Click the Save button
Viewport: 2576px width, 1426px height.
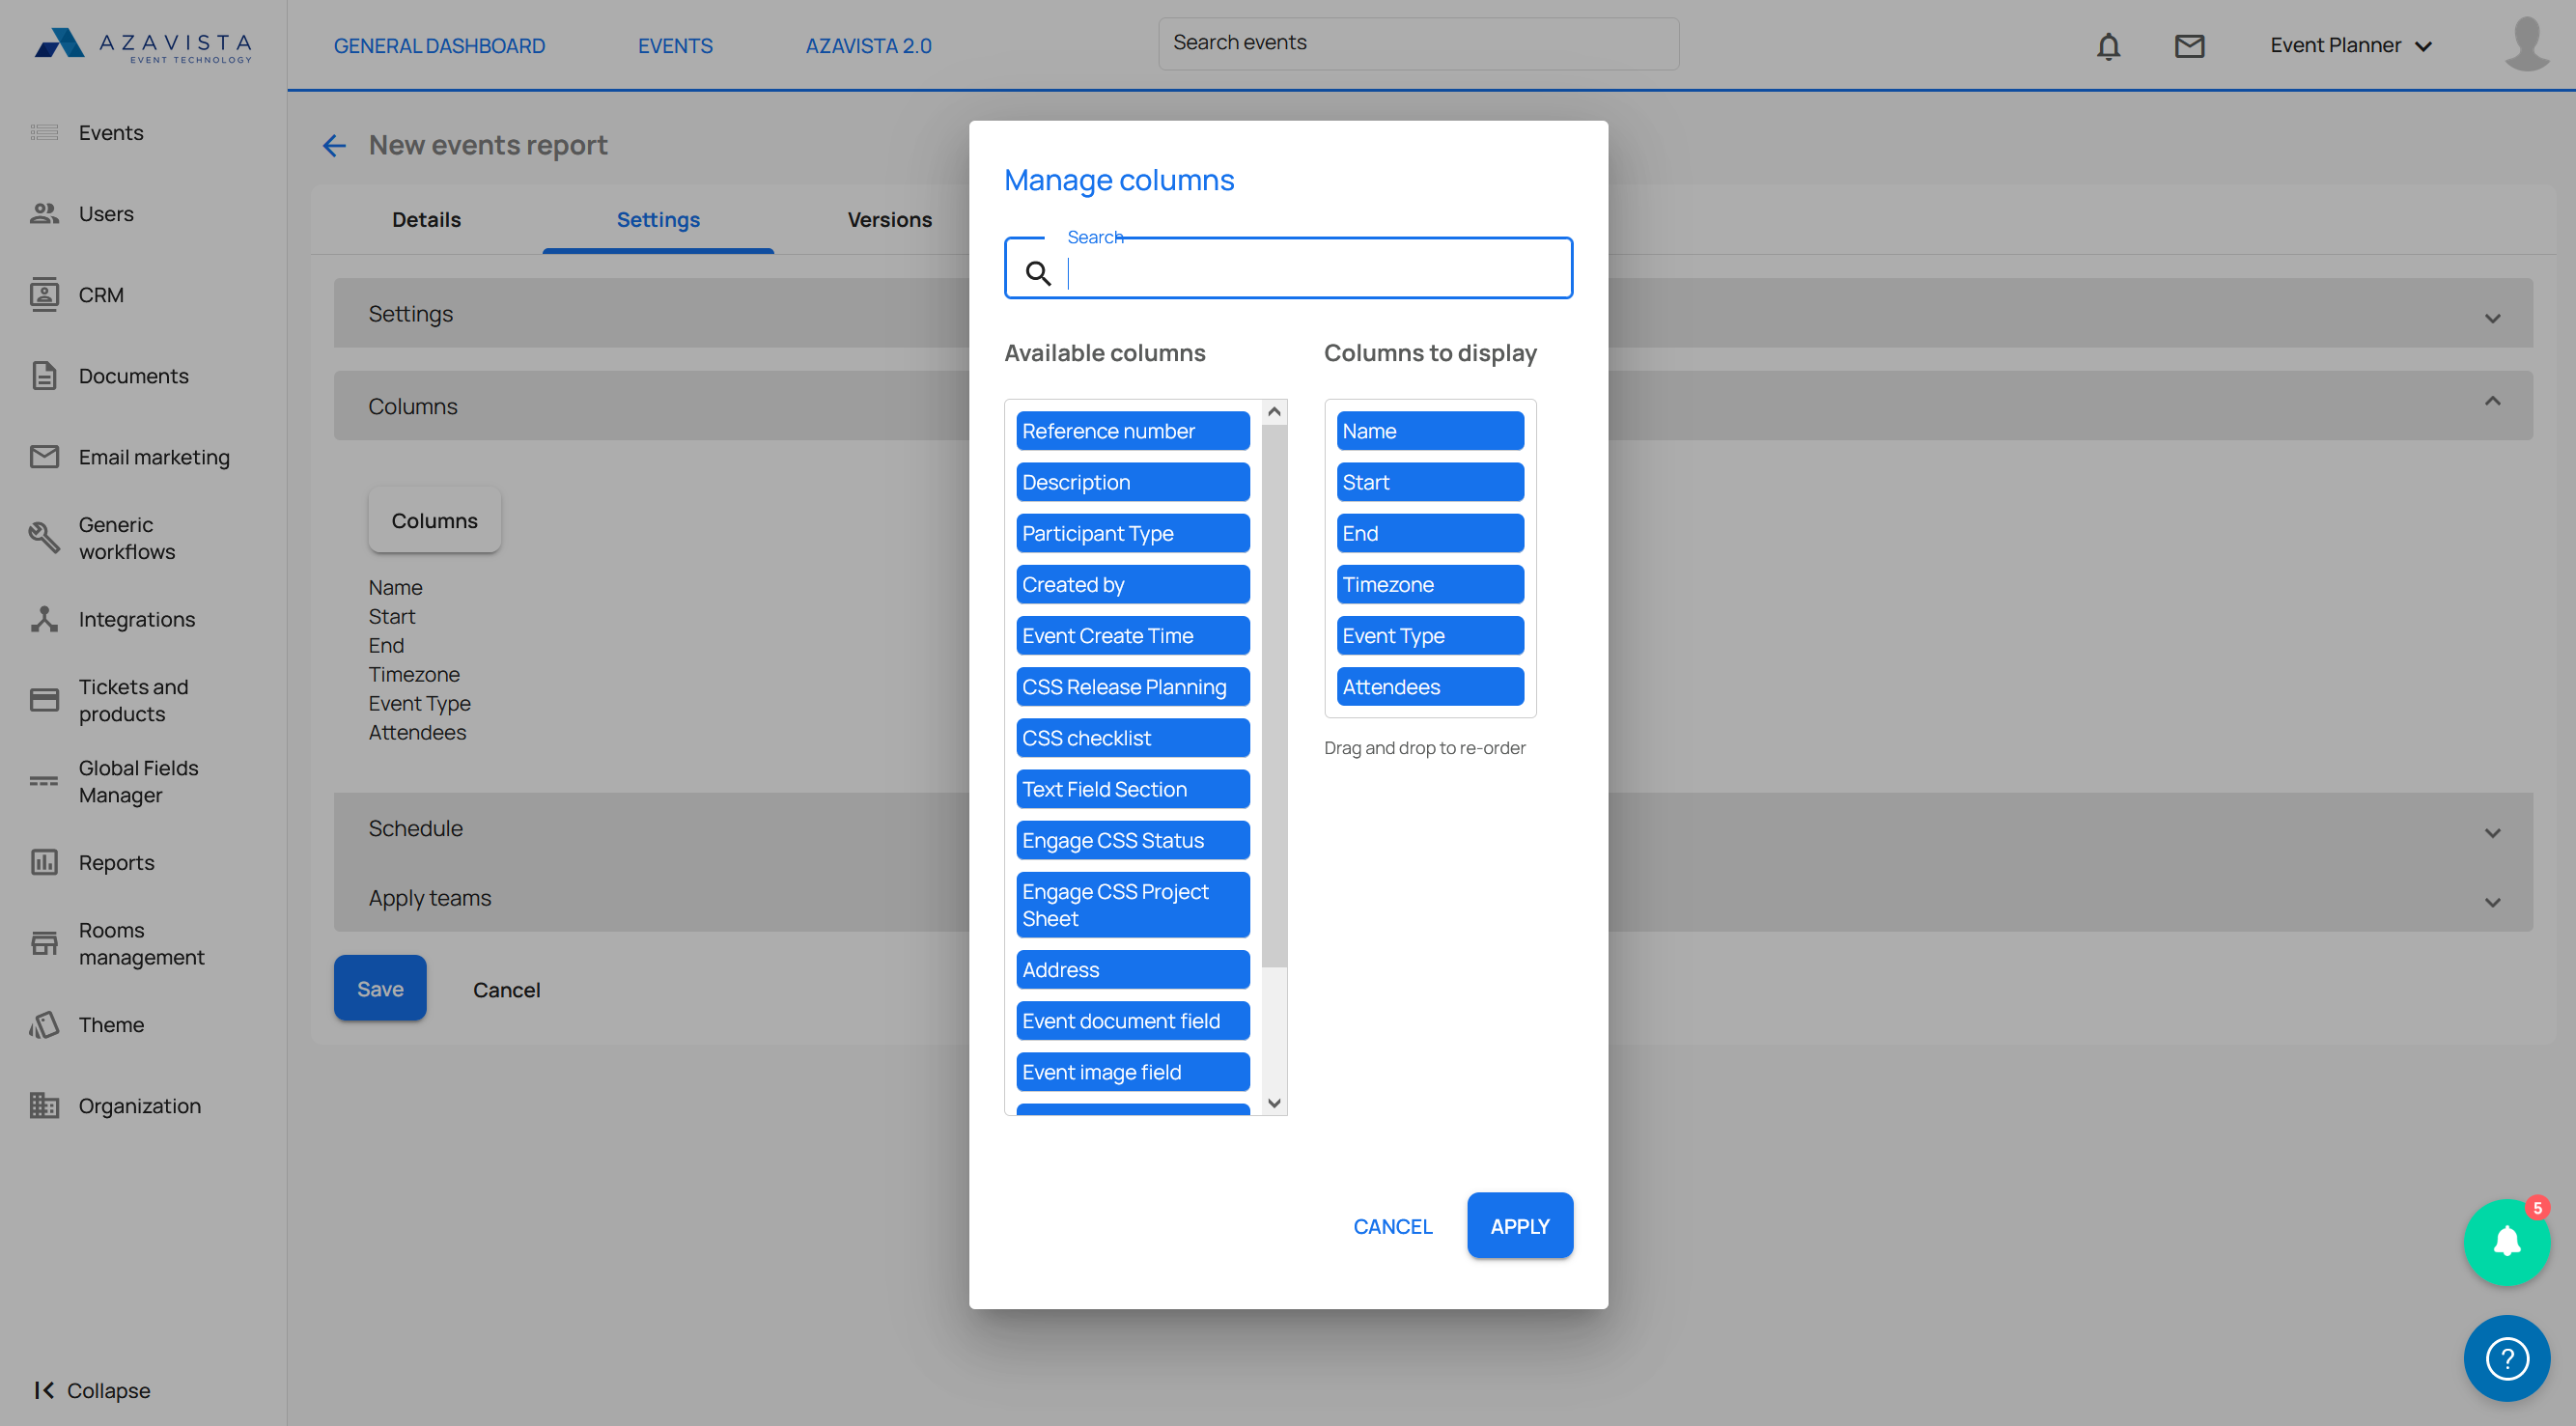[380, 988]
